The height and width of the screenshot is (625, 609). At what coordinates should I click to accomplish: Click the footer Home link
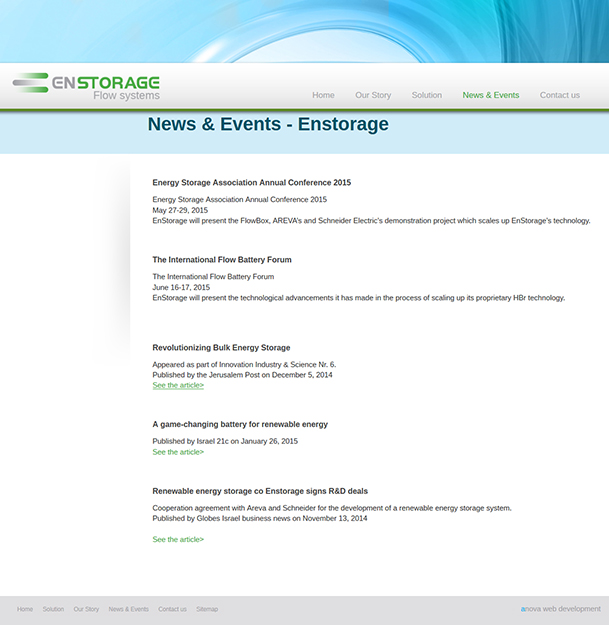coord(25,609)
